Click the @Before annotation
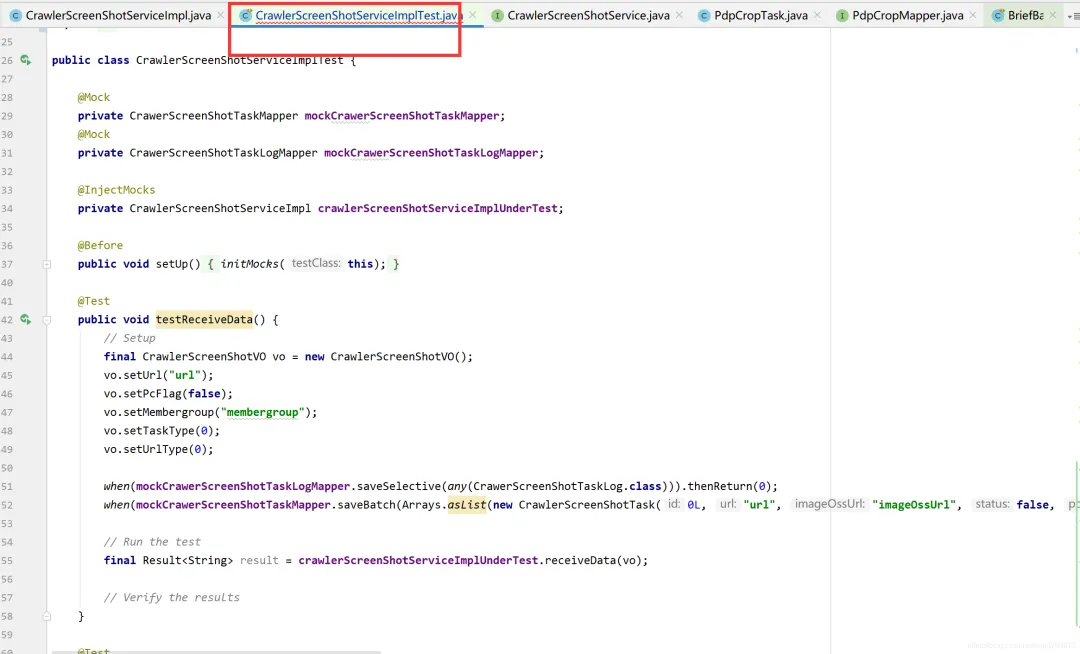1080x654 pixels. [101, 246]
